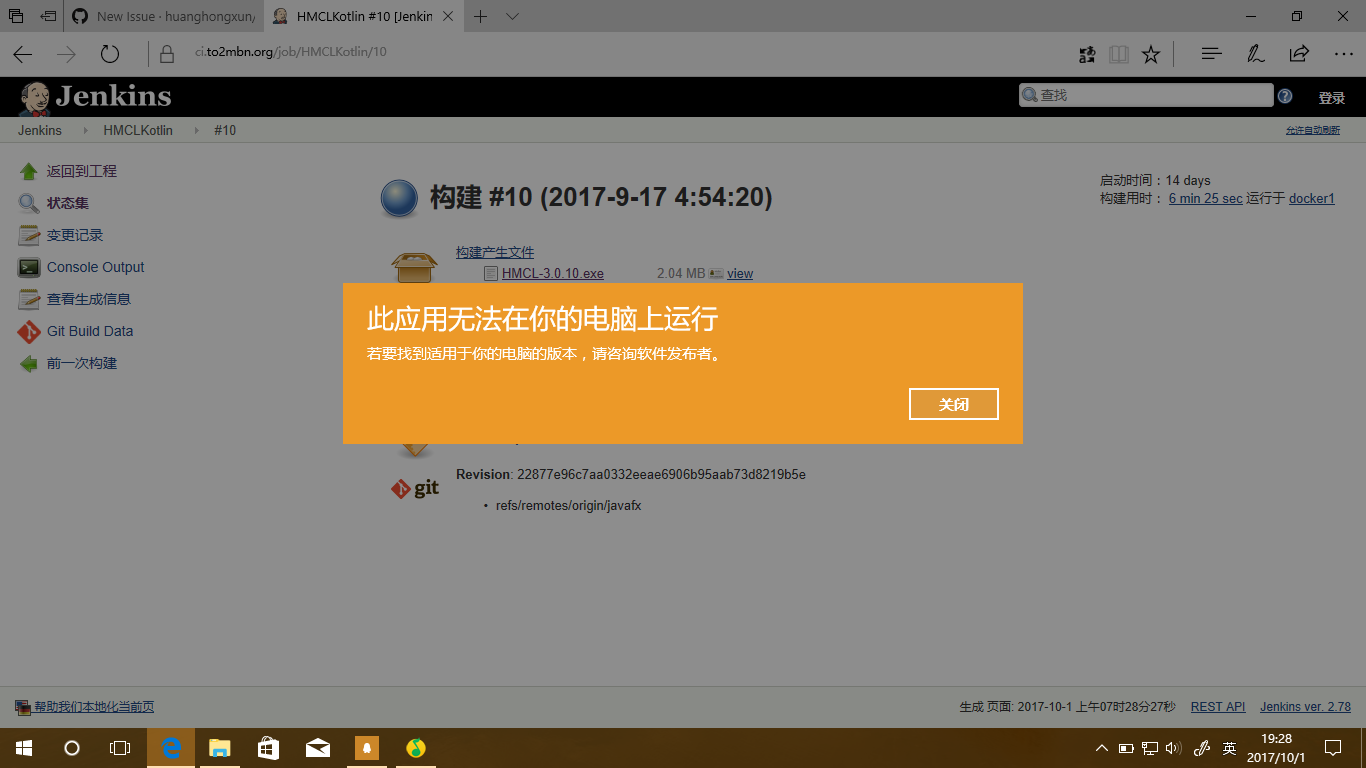Click the Make a Web Note pen icon
This screenshot has height=768, width=1366.
(1256, 54)
